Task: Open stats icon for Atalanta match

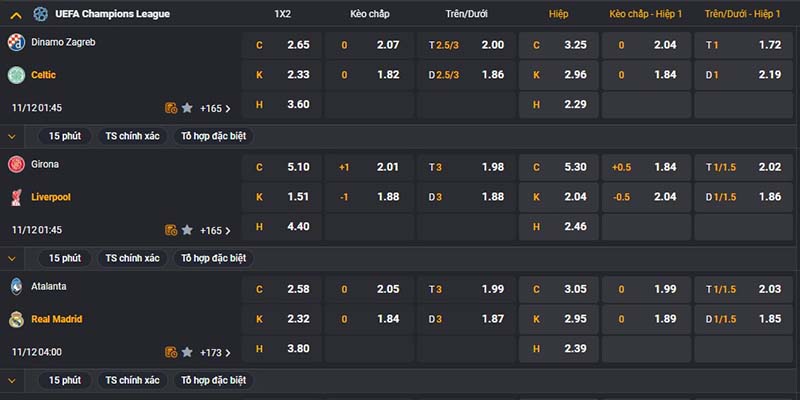Action: 171,352
